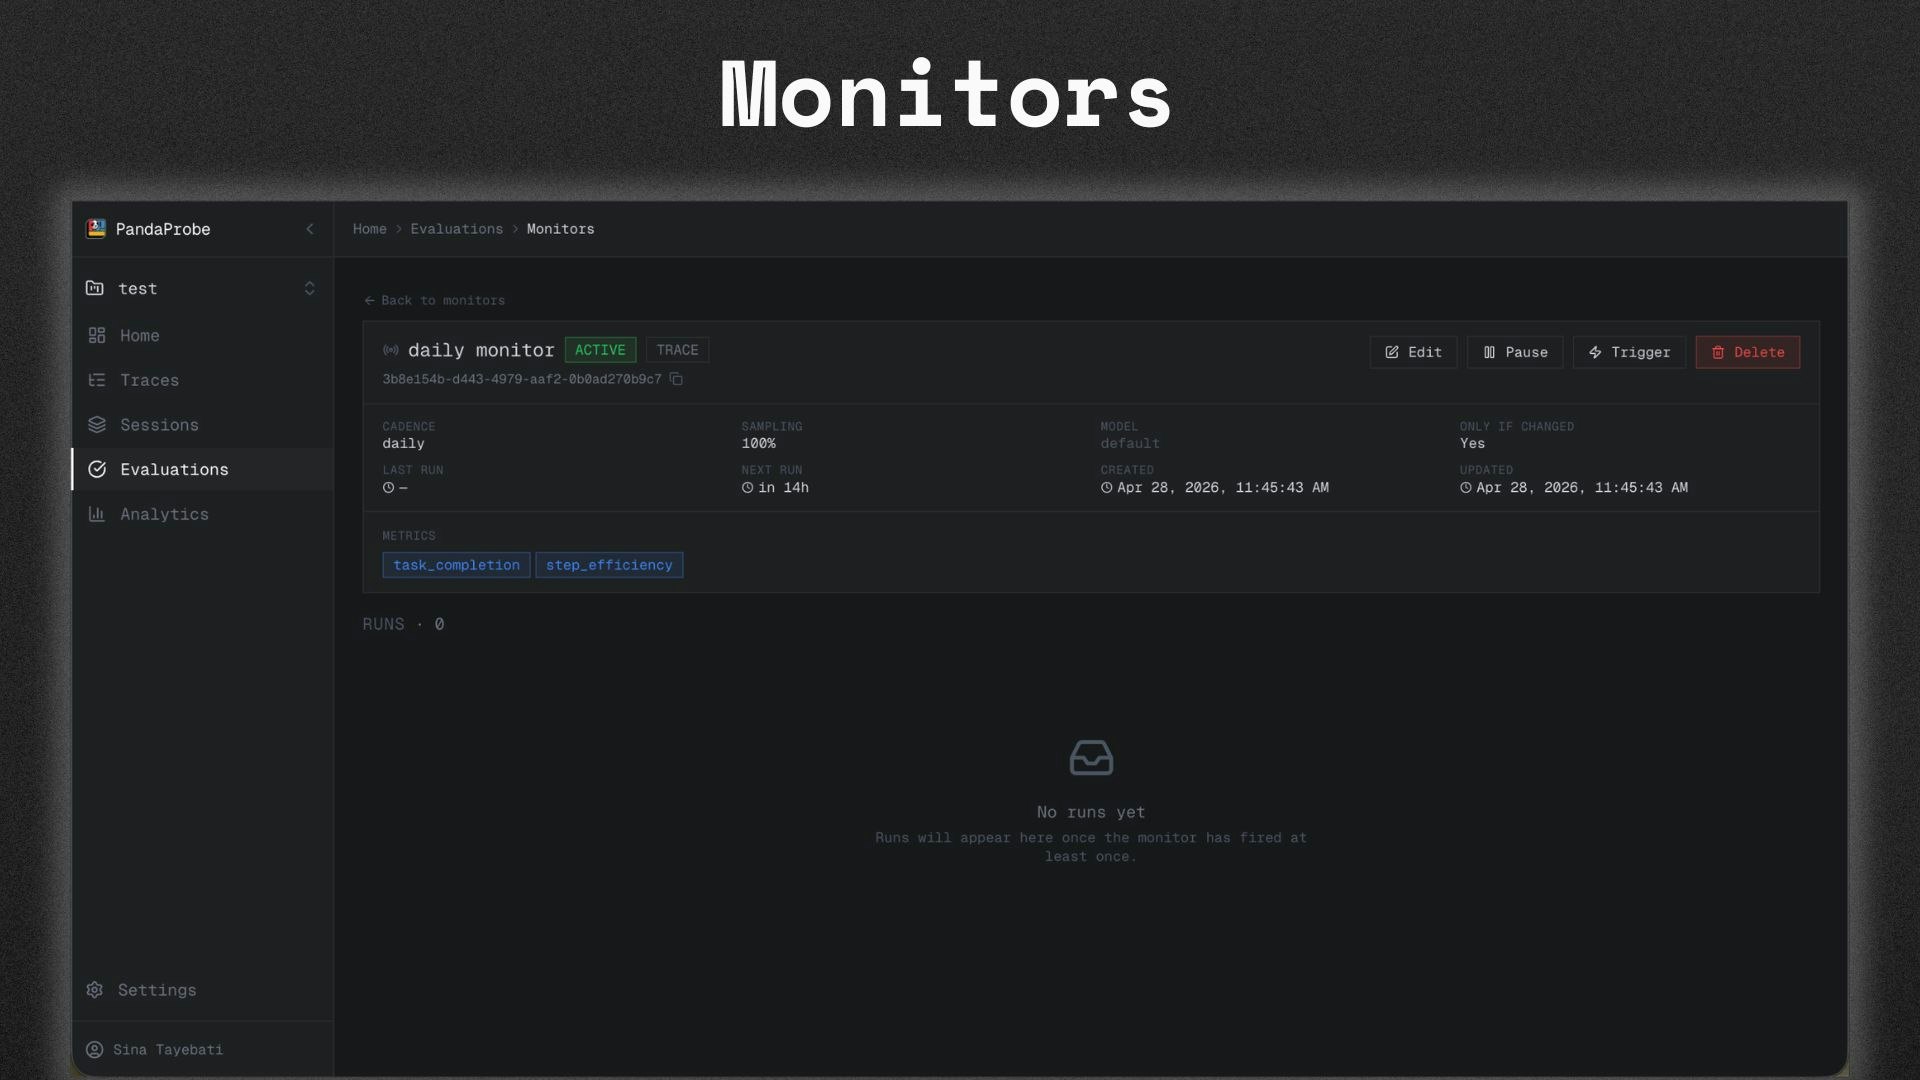Click the updated timestamp under UPDATED
Screen dimensions: 1920x1080
1582,488
